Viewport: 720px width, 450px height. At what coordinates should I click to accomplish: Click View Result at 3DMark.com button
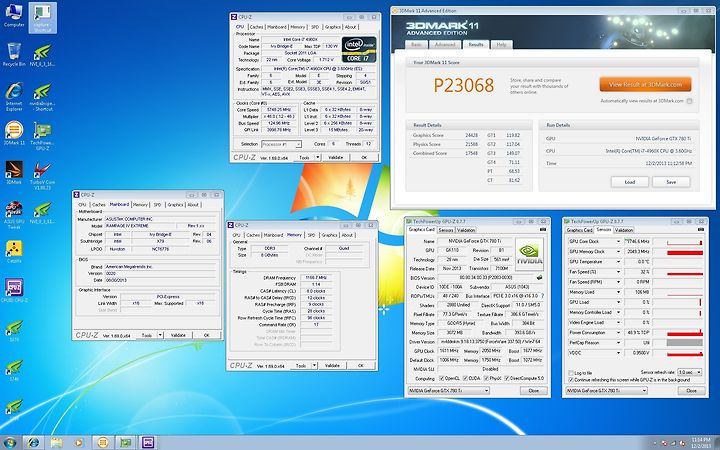pos(645,84)
